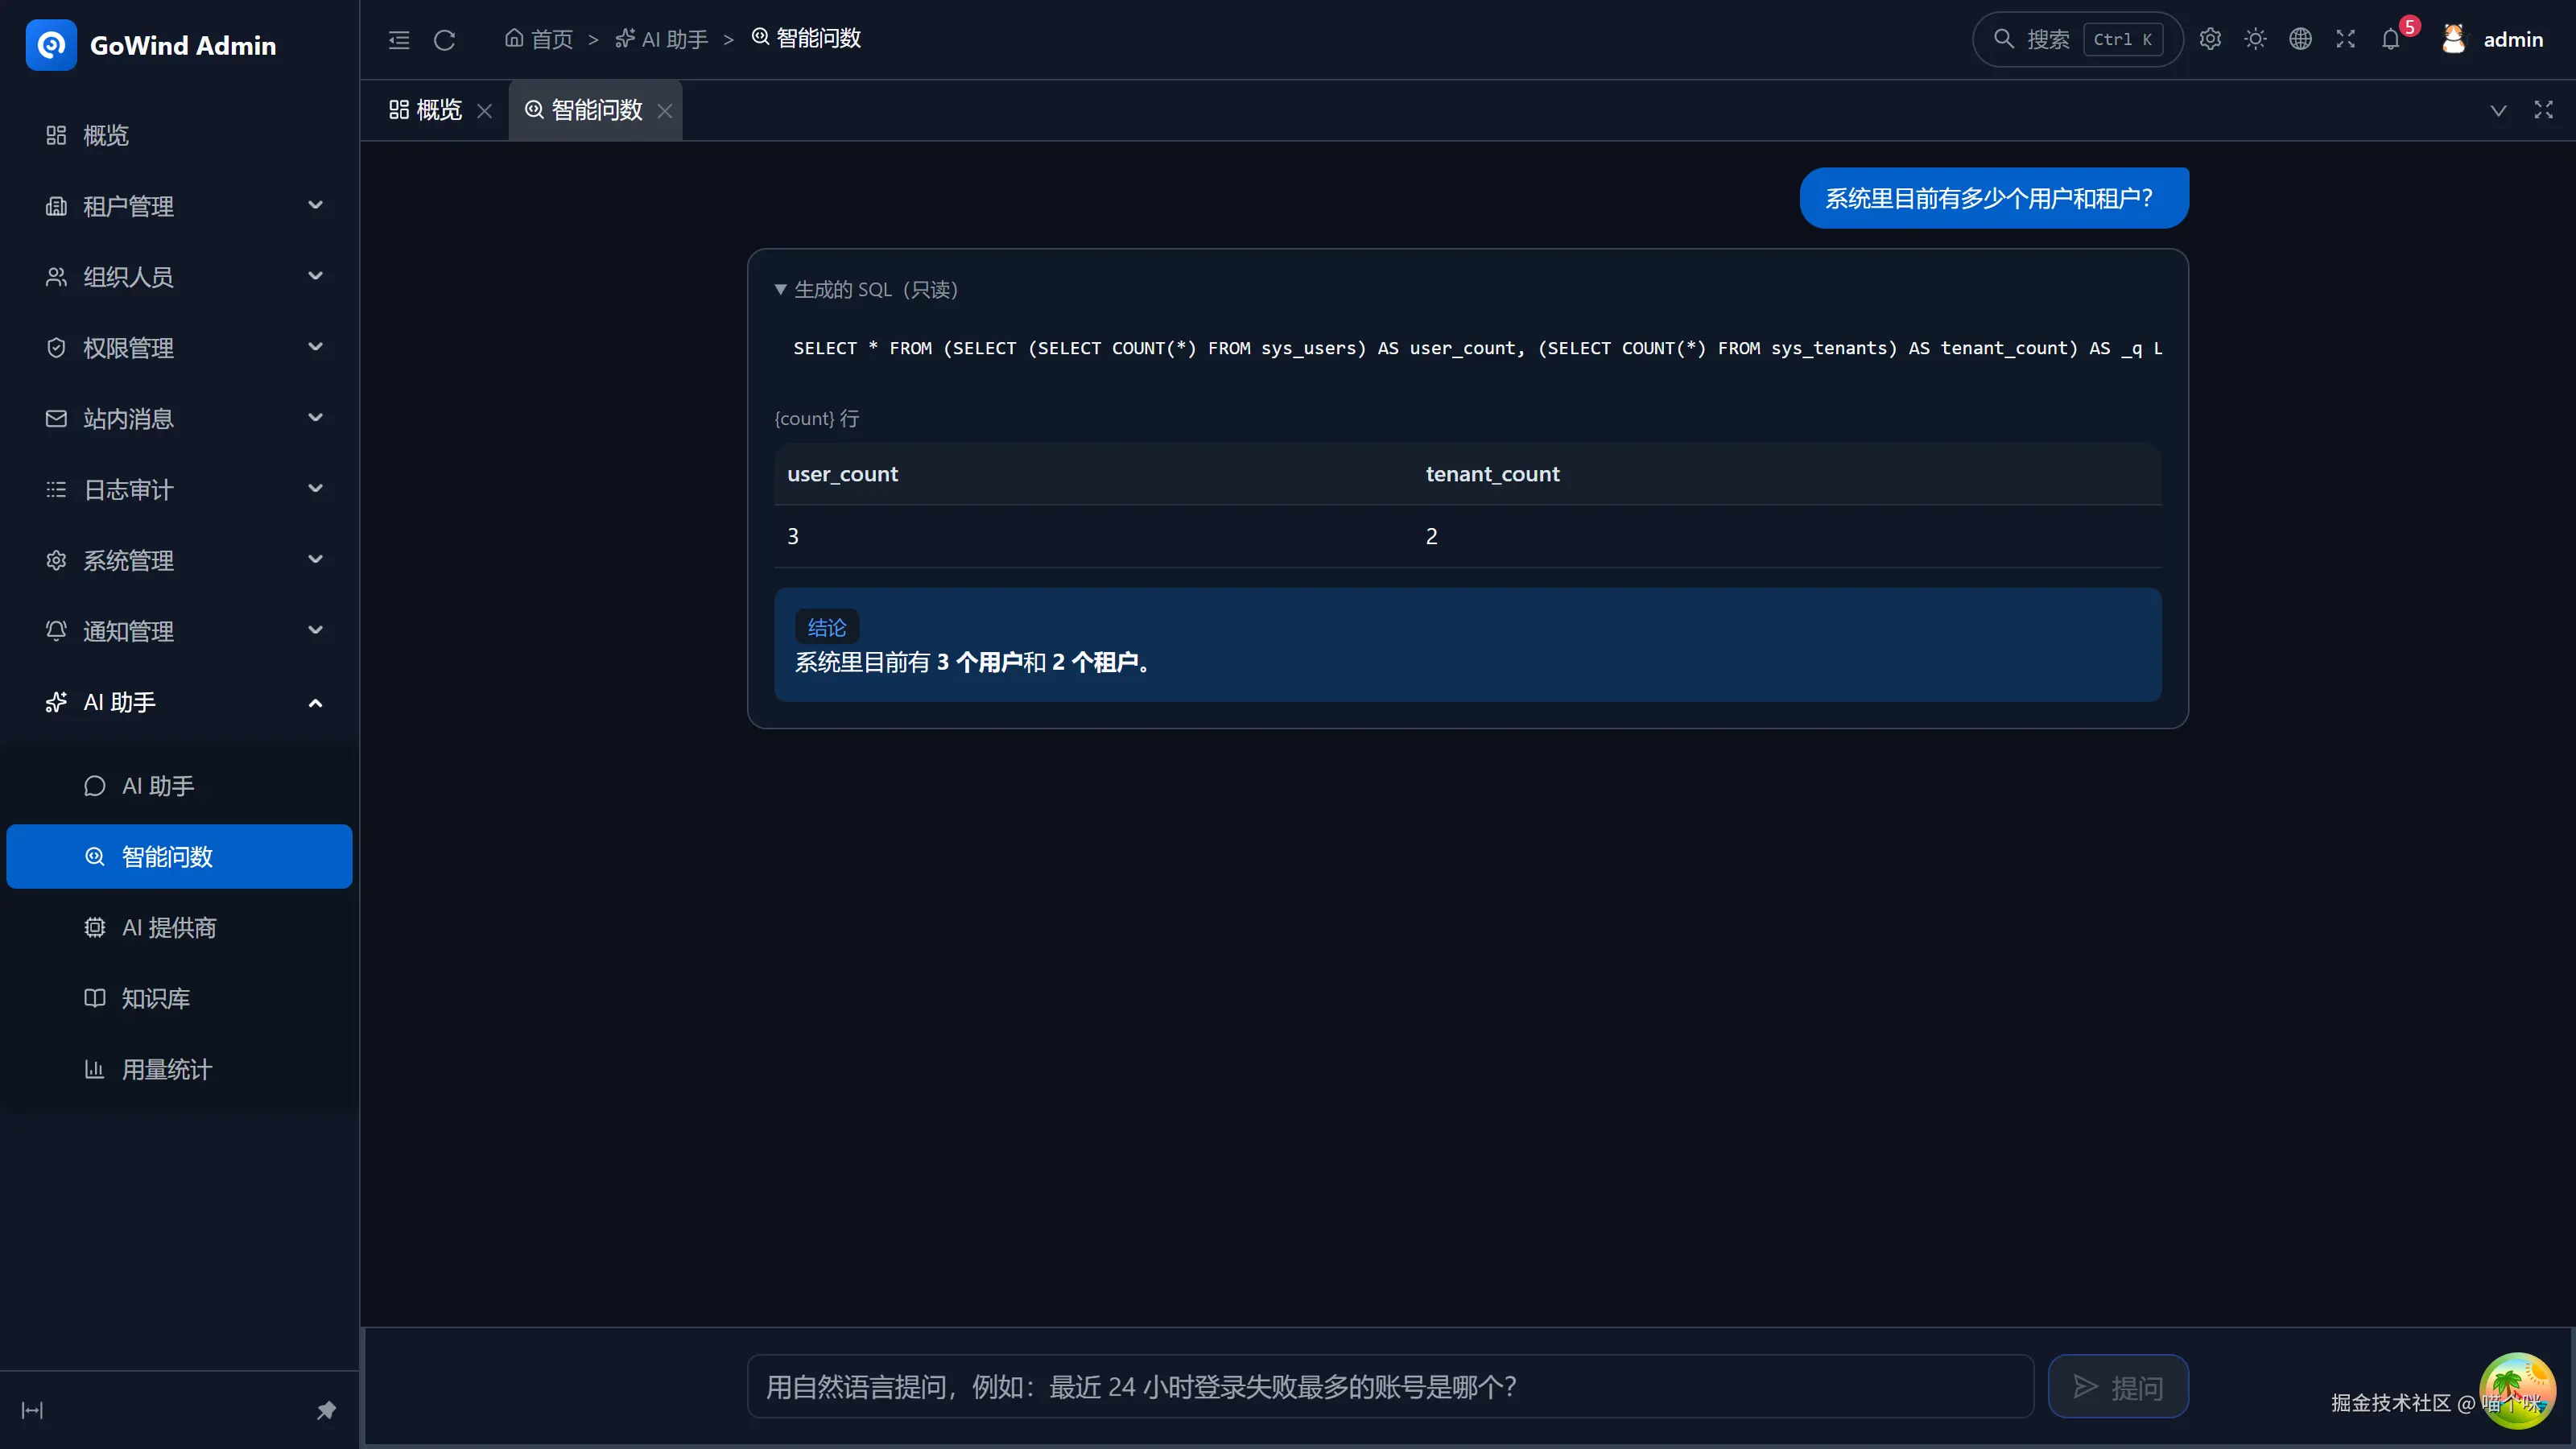Click the sidebar collapse icon at bottom
This screenshot has height=1449, width=2576.
(x=32, y=1411)
